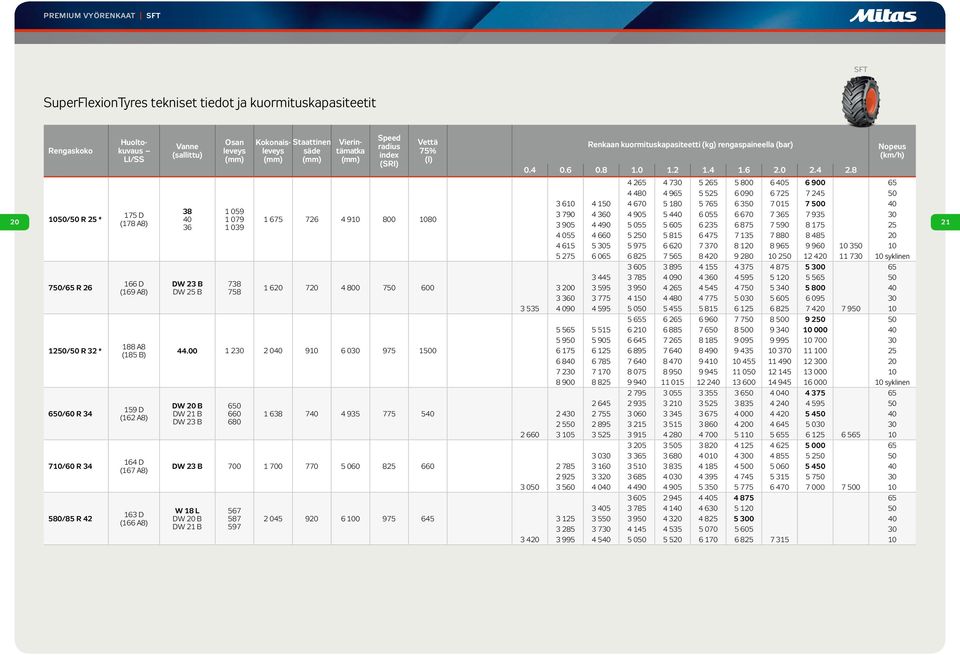This screenshot has width=960, height=655.
Task: Select tyre size '580/85 R 42'
Action: 70,518
